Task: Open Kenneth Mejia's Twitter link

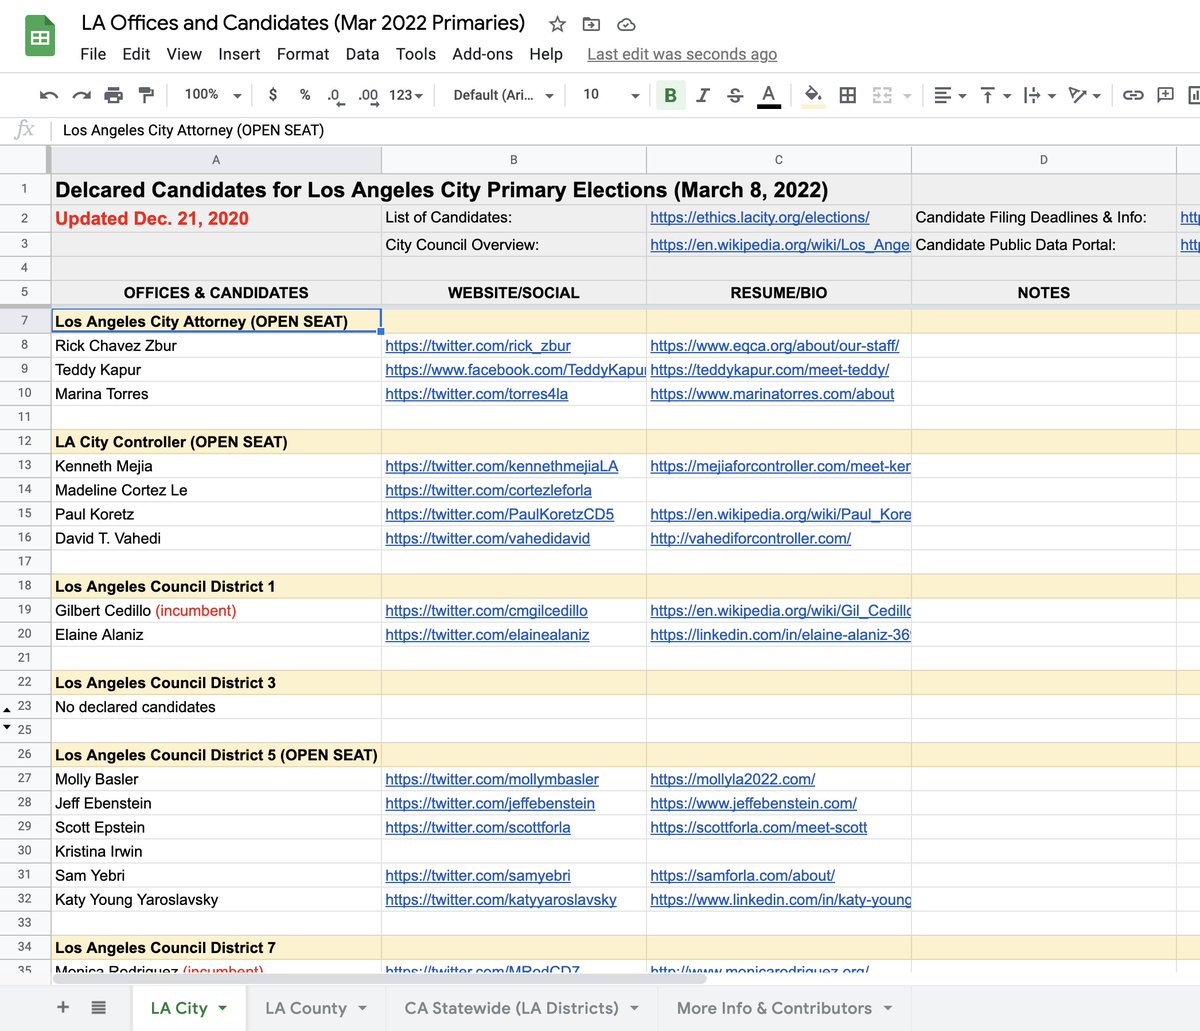Action: pos(502,465)
